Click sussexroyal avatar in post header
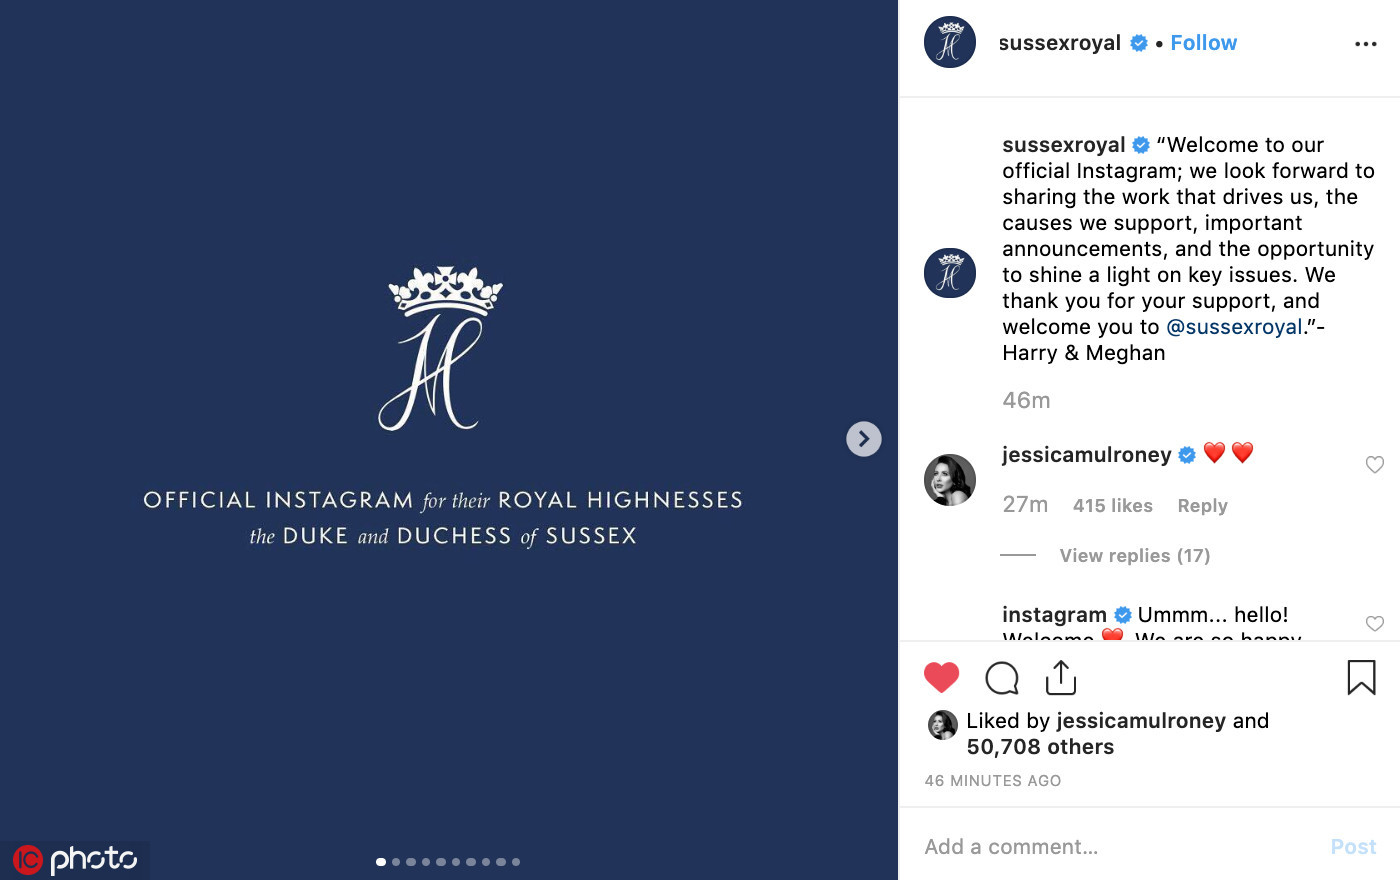1400x880 pixels. click(949, 43)
